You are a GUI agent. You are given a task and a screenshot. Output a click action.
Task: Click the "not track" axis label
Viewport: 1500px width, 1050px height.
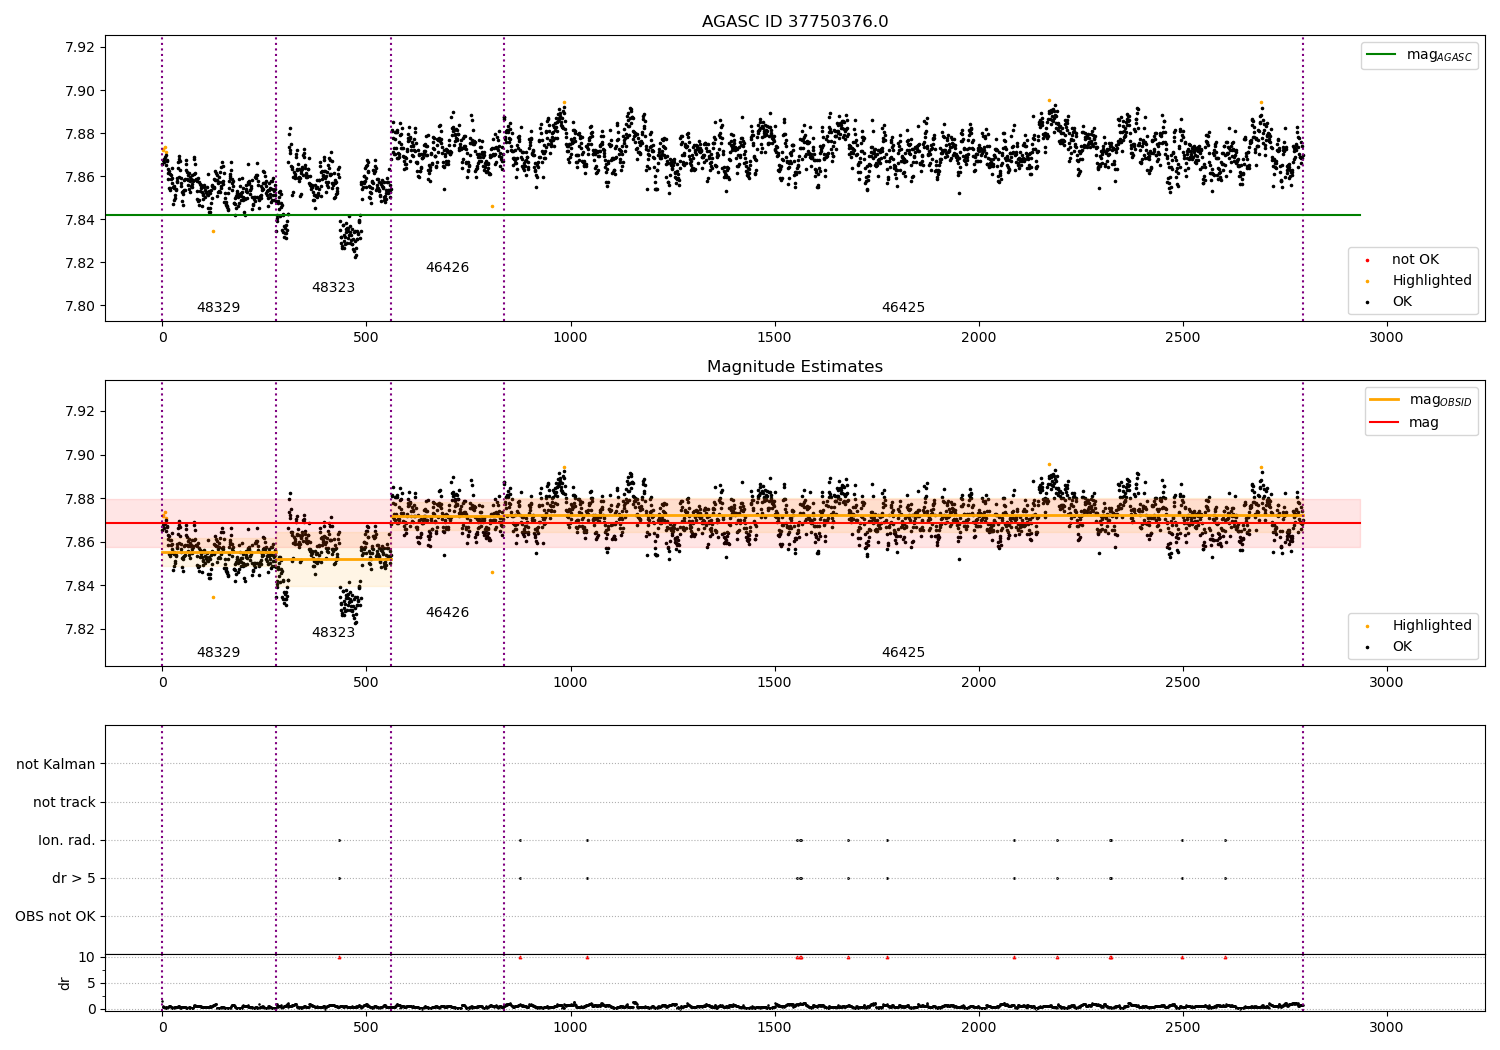64,803
